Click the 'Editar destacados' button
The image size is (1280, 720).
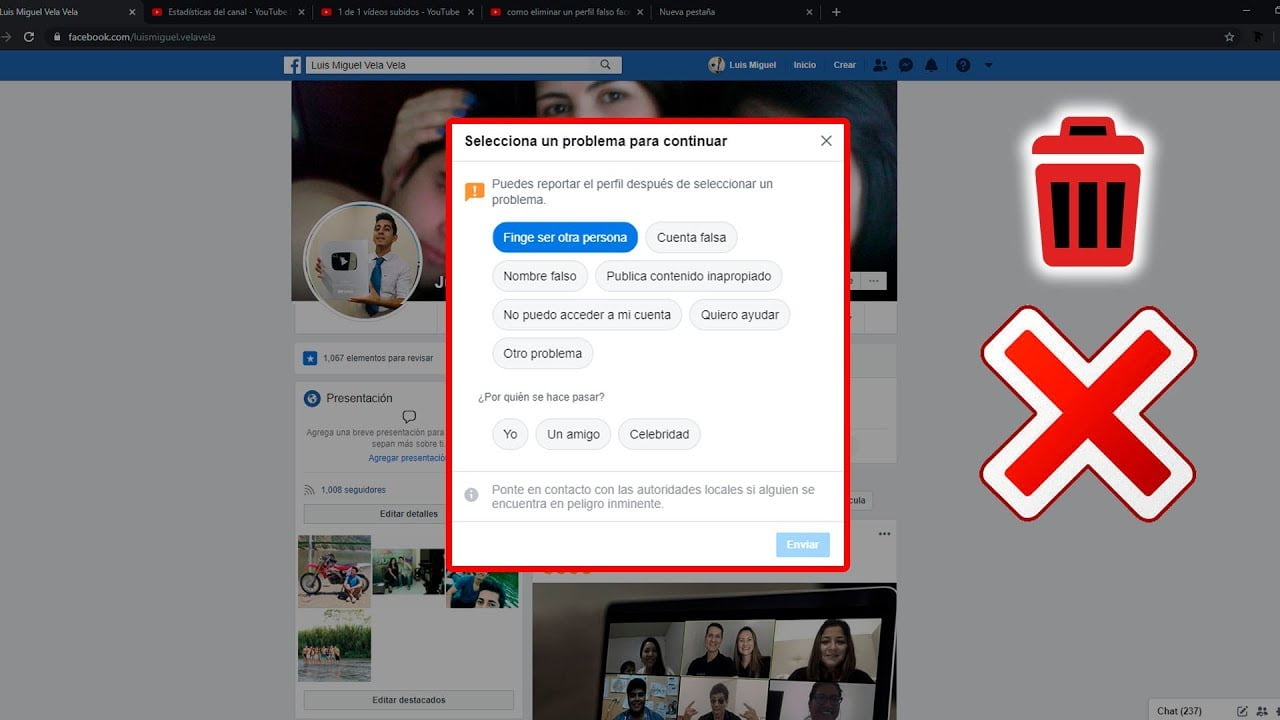point(408,700)
